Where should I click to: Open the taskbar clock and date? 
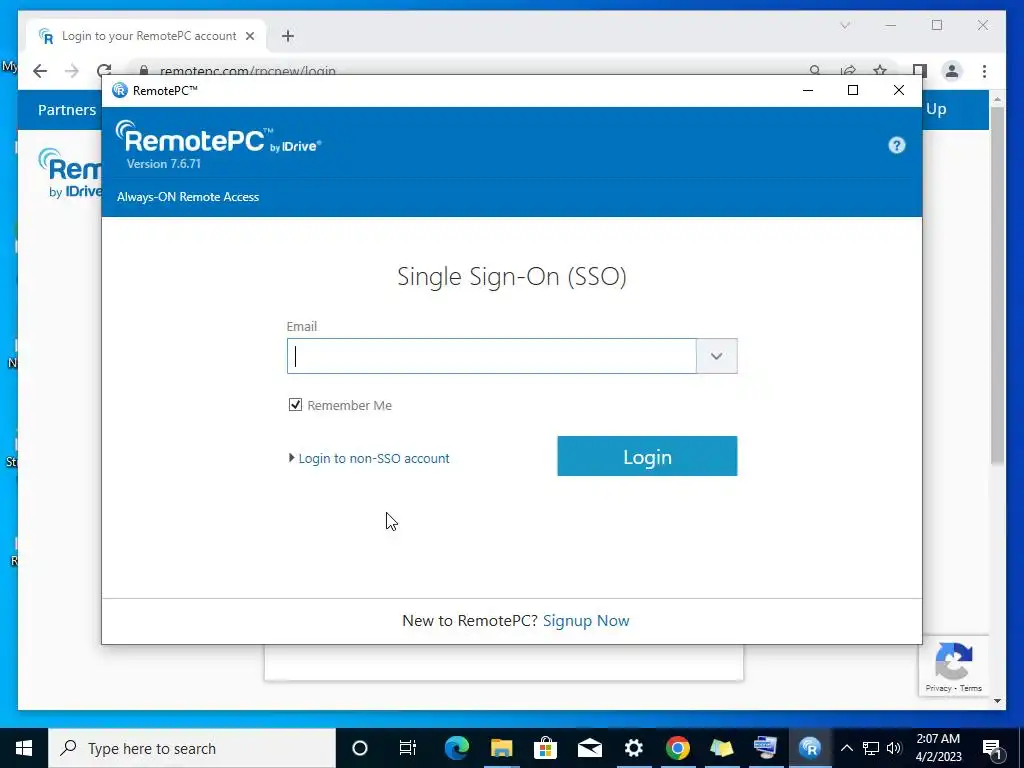click(938, 748)
